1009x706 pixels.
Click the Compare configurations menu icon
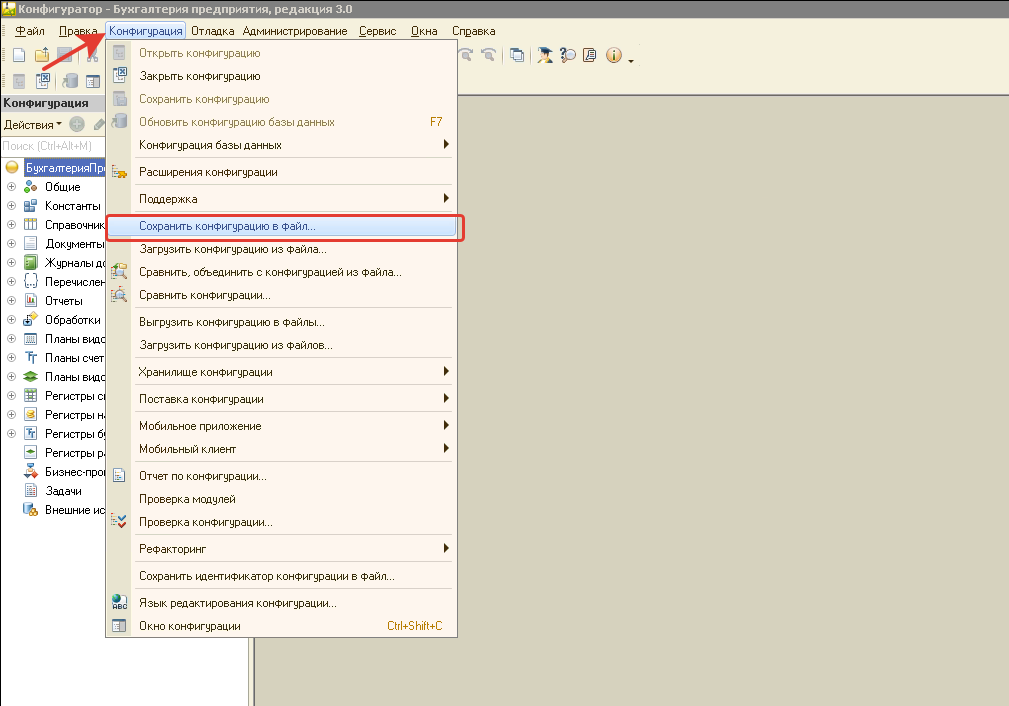click(x=119, y=295)
